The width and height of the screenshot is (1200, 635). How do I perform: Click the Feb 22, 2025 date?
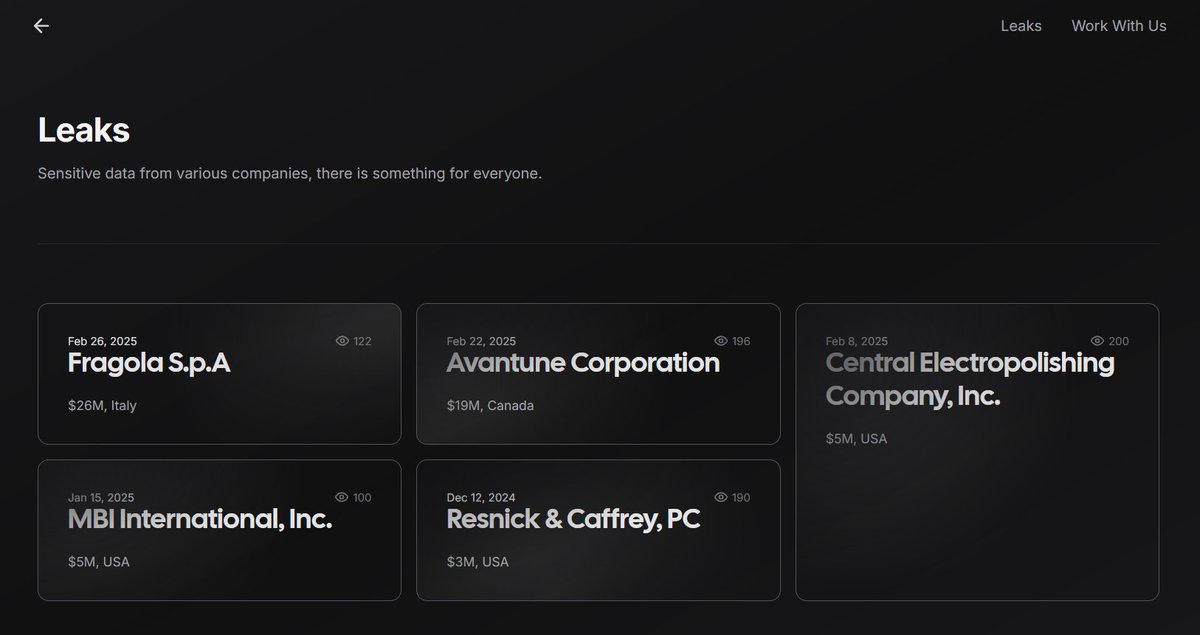pos(481,341)
